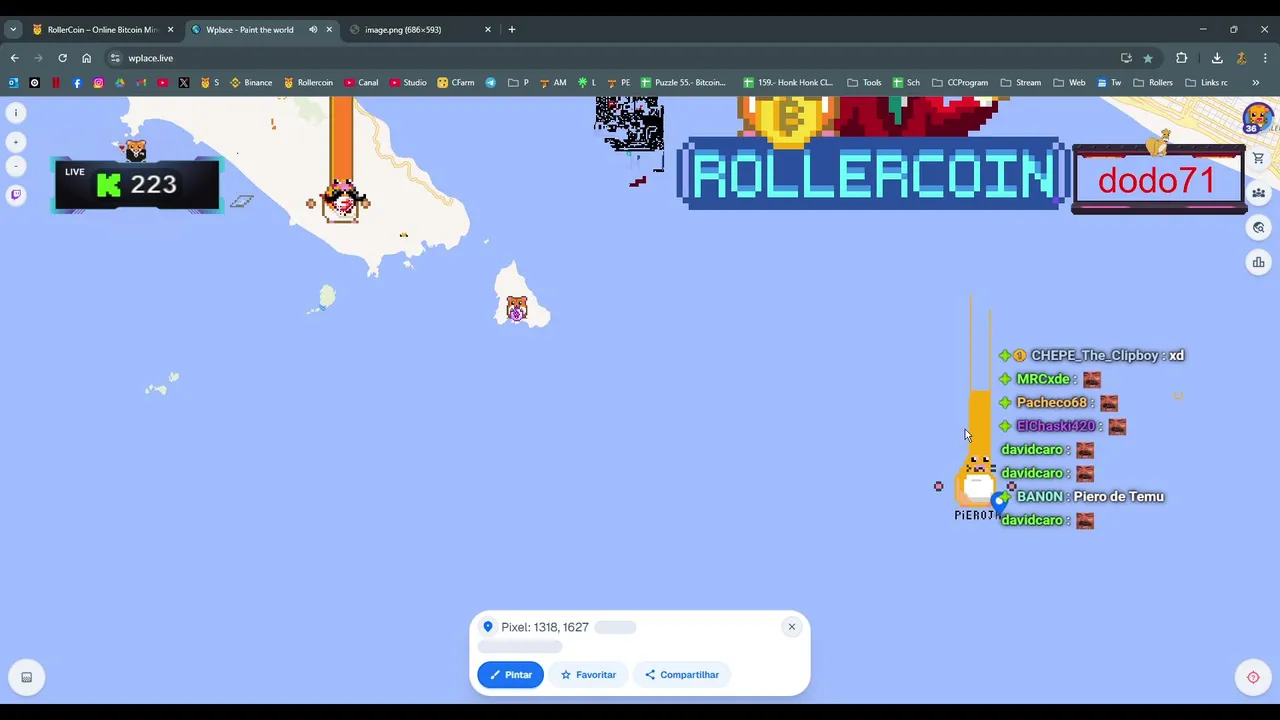Open the CFarm bookmark
The height and width of the screenshot is (720, 1280).
coord(456,83)
